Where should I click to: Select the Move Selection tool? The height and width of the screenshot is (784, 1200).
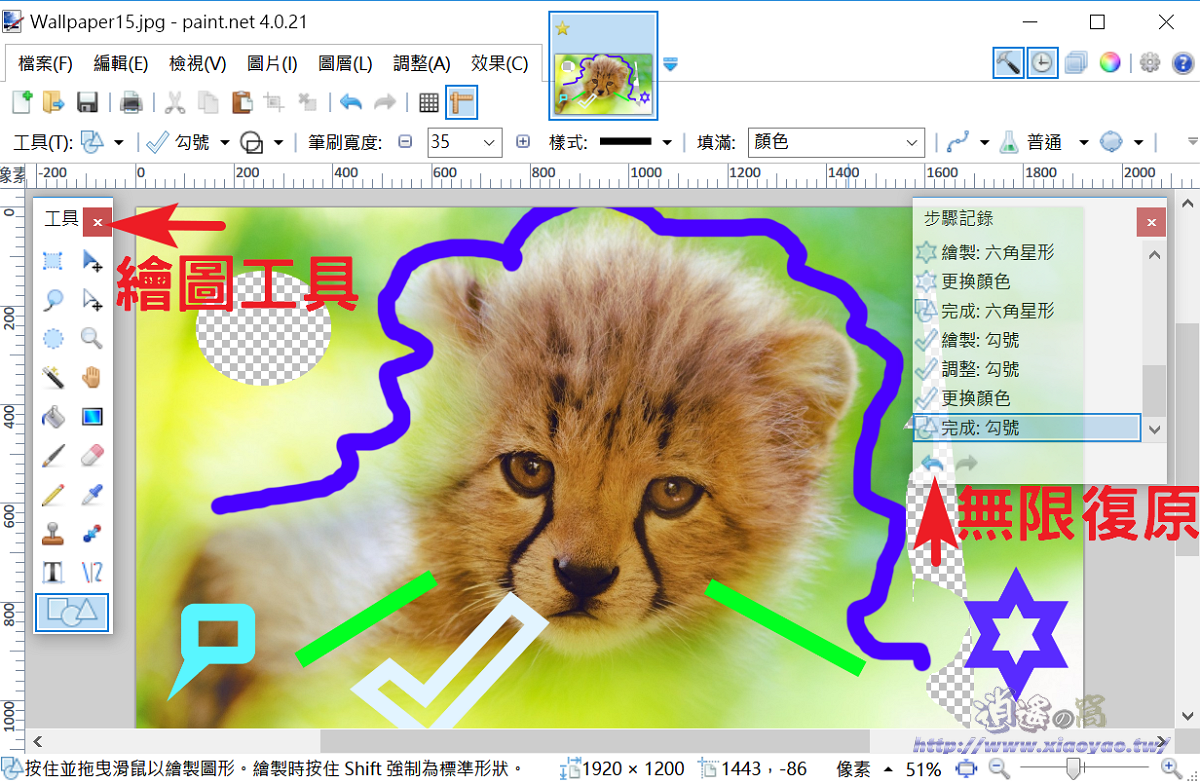coord(92,299)
